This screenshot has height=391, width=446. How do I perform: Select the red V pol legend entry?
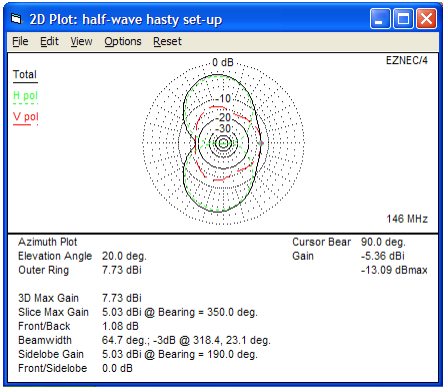(x=26, y=117)
